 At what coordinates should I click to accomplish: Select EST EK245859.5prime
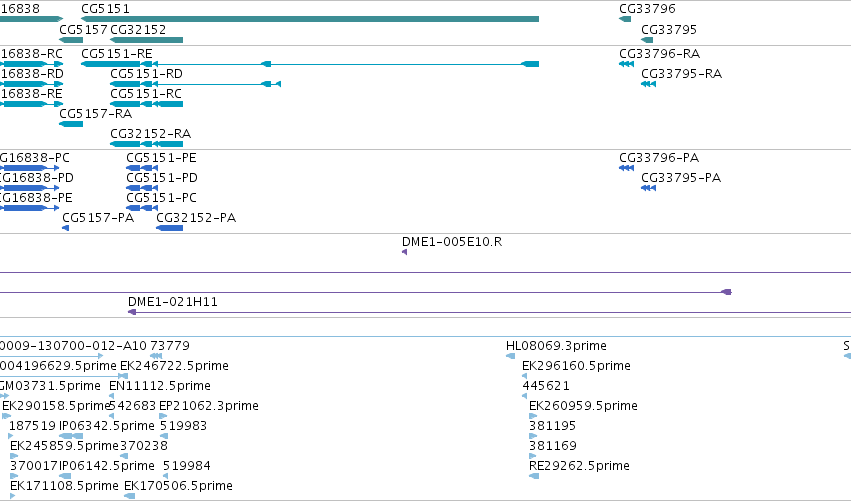(x=64, y=446)
